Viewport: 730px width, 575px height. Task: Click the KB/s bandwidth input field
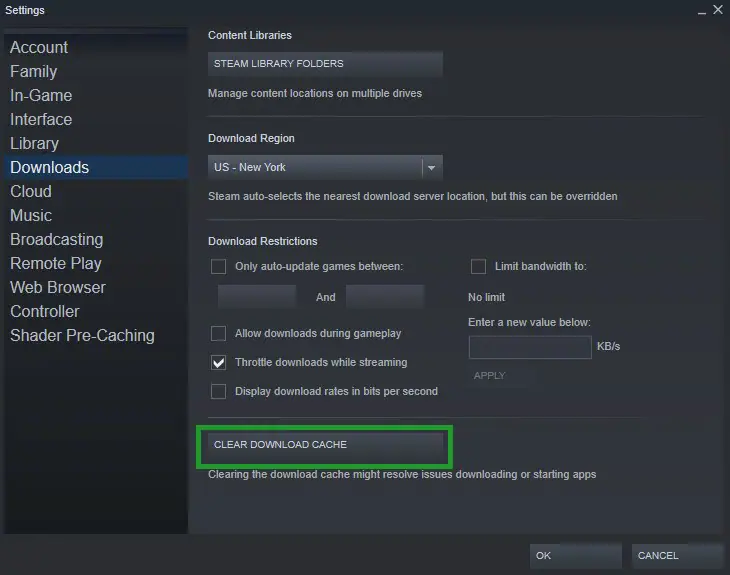[x=530, y=347]
